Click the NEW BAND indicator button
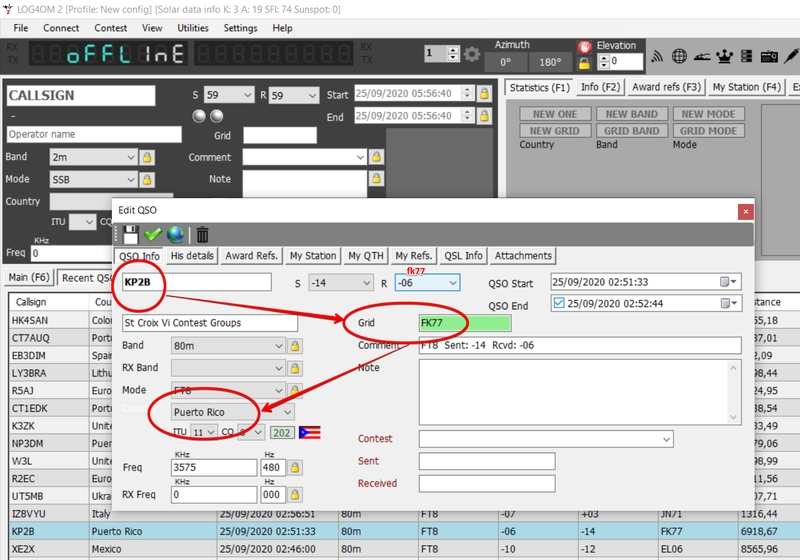The height and width of the screenshot is (560, 800). (x=632, y=114)
